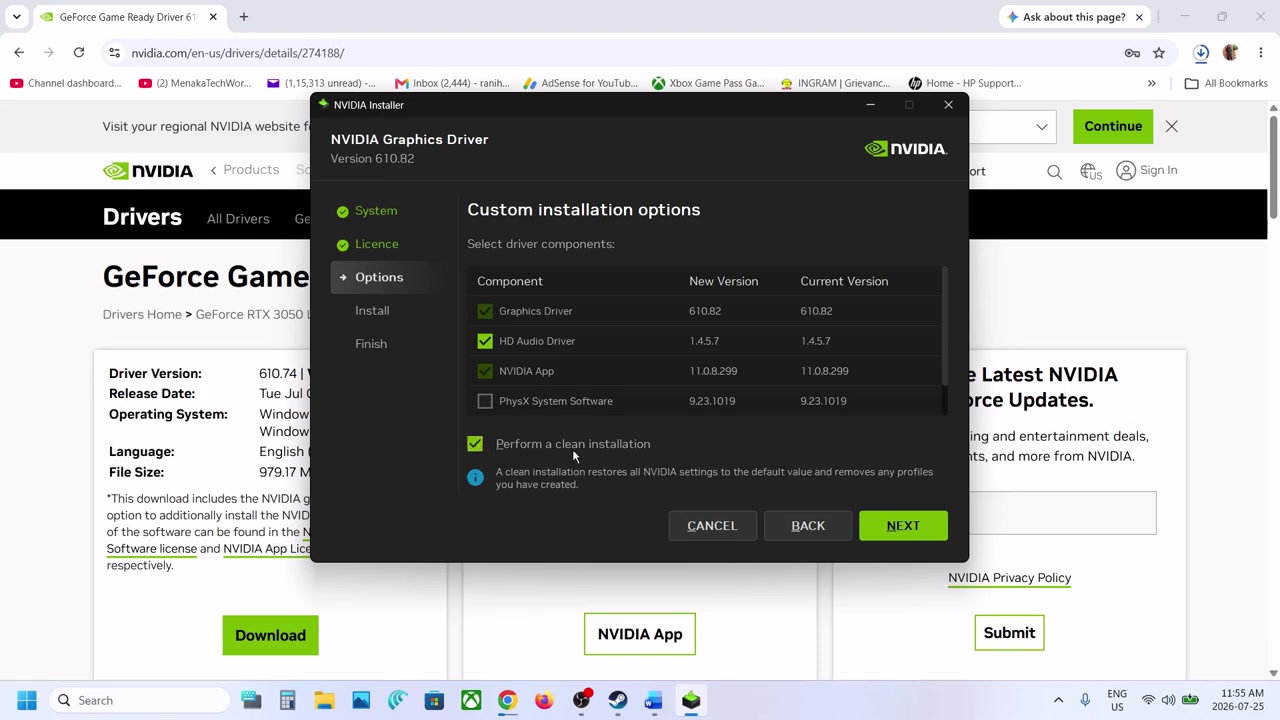Dismiss the regional website banner
Image resolution: width=1280 pixels, height=720 pixels.
1172,127
